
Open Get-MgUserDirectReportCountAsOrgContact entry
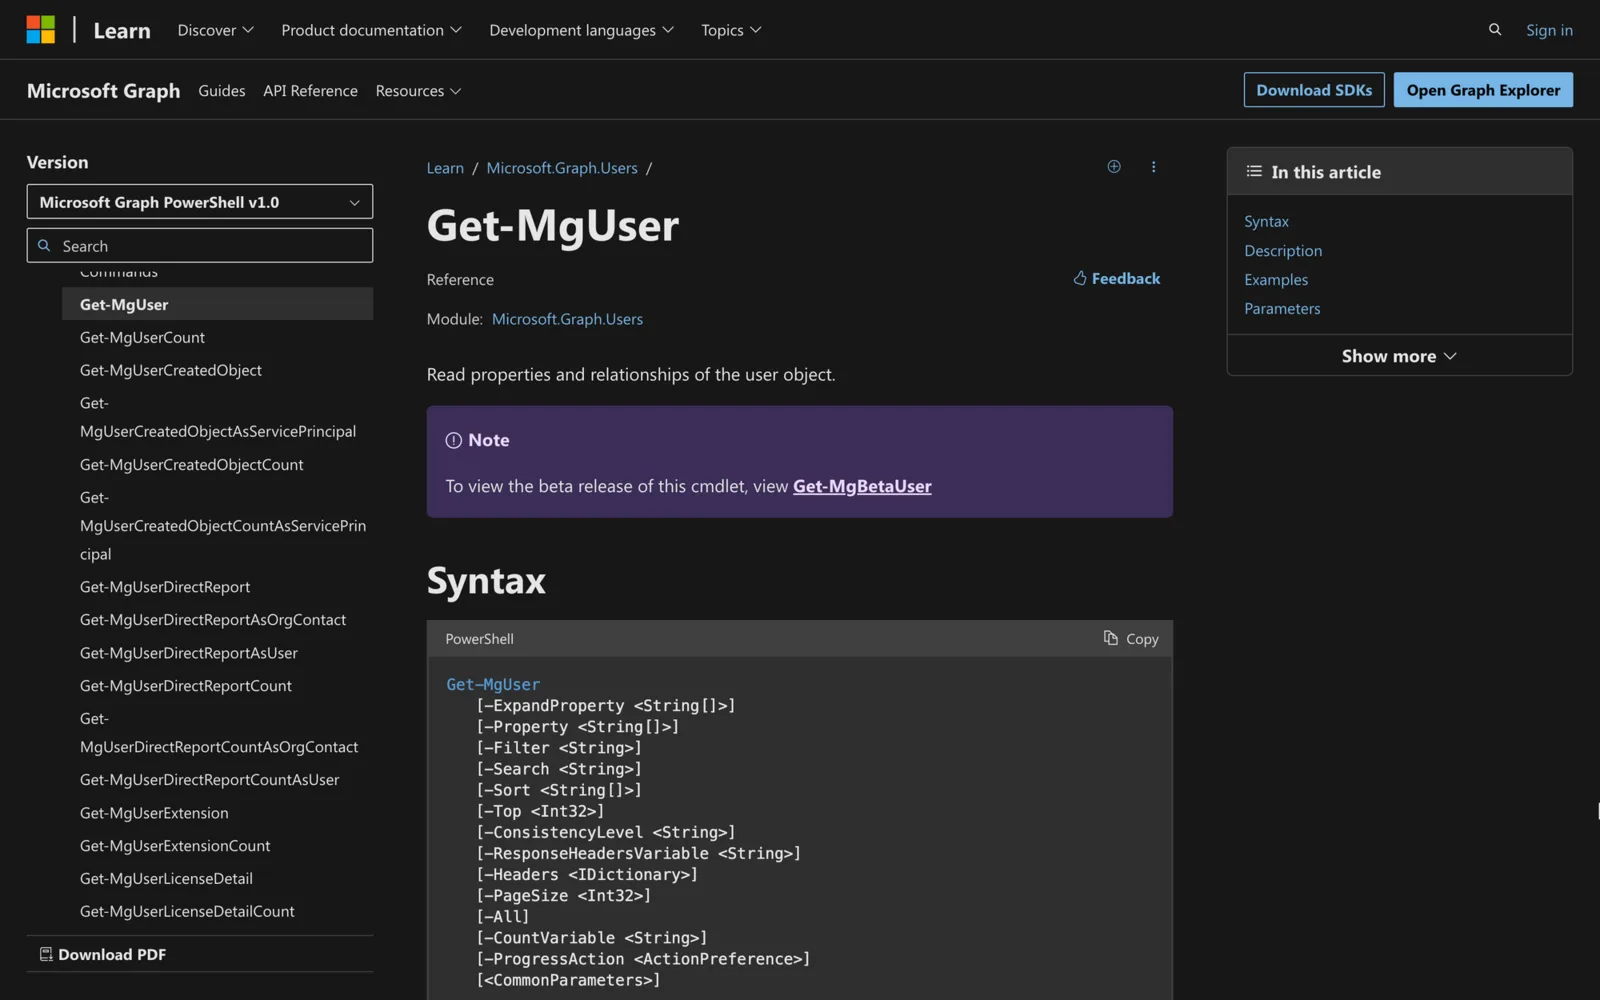(x=219, y=733)
